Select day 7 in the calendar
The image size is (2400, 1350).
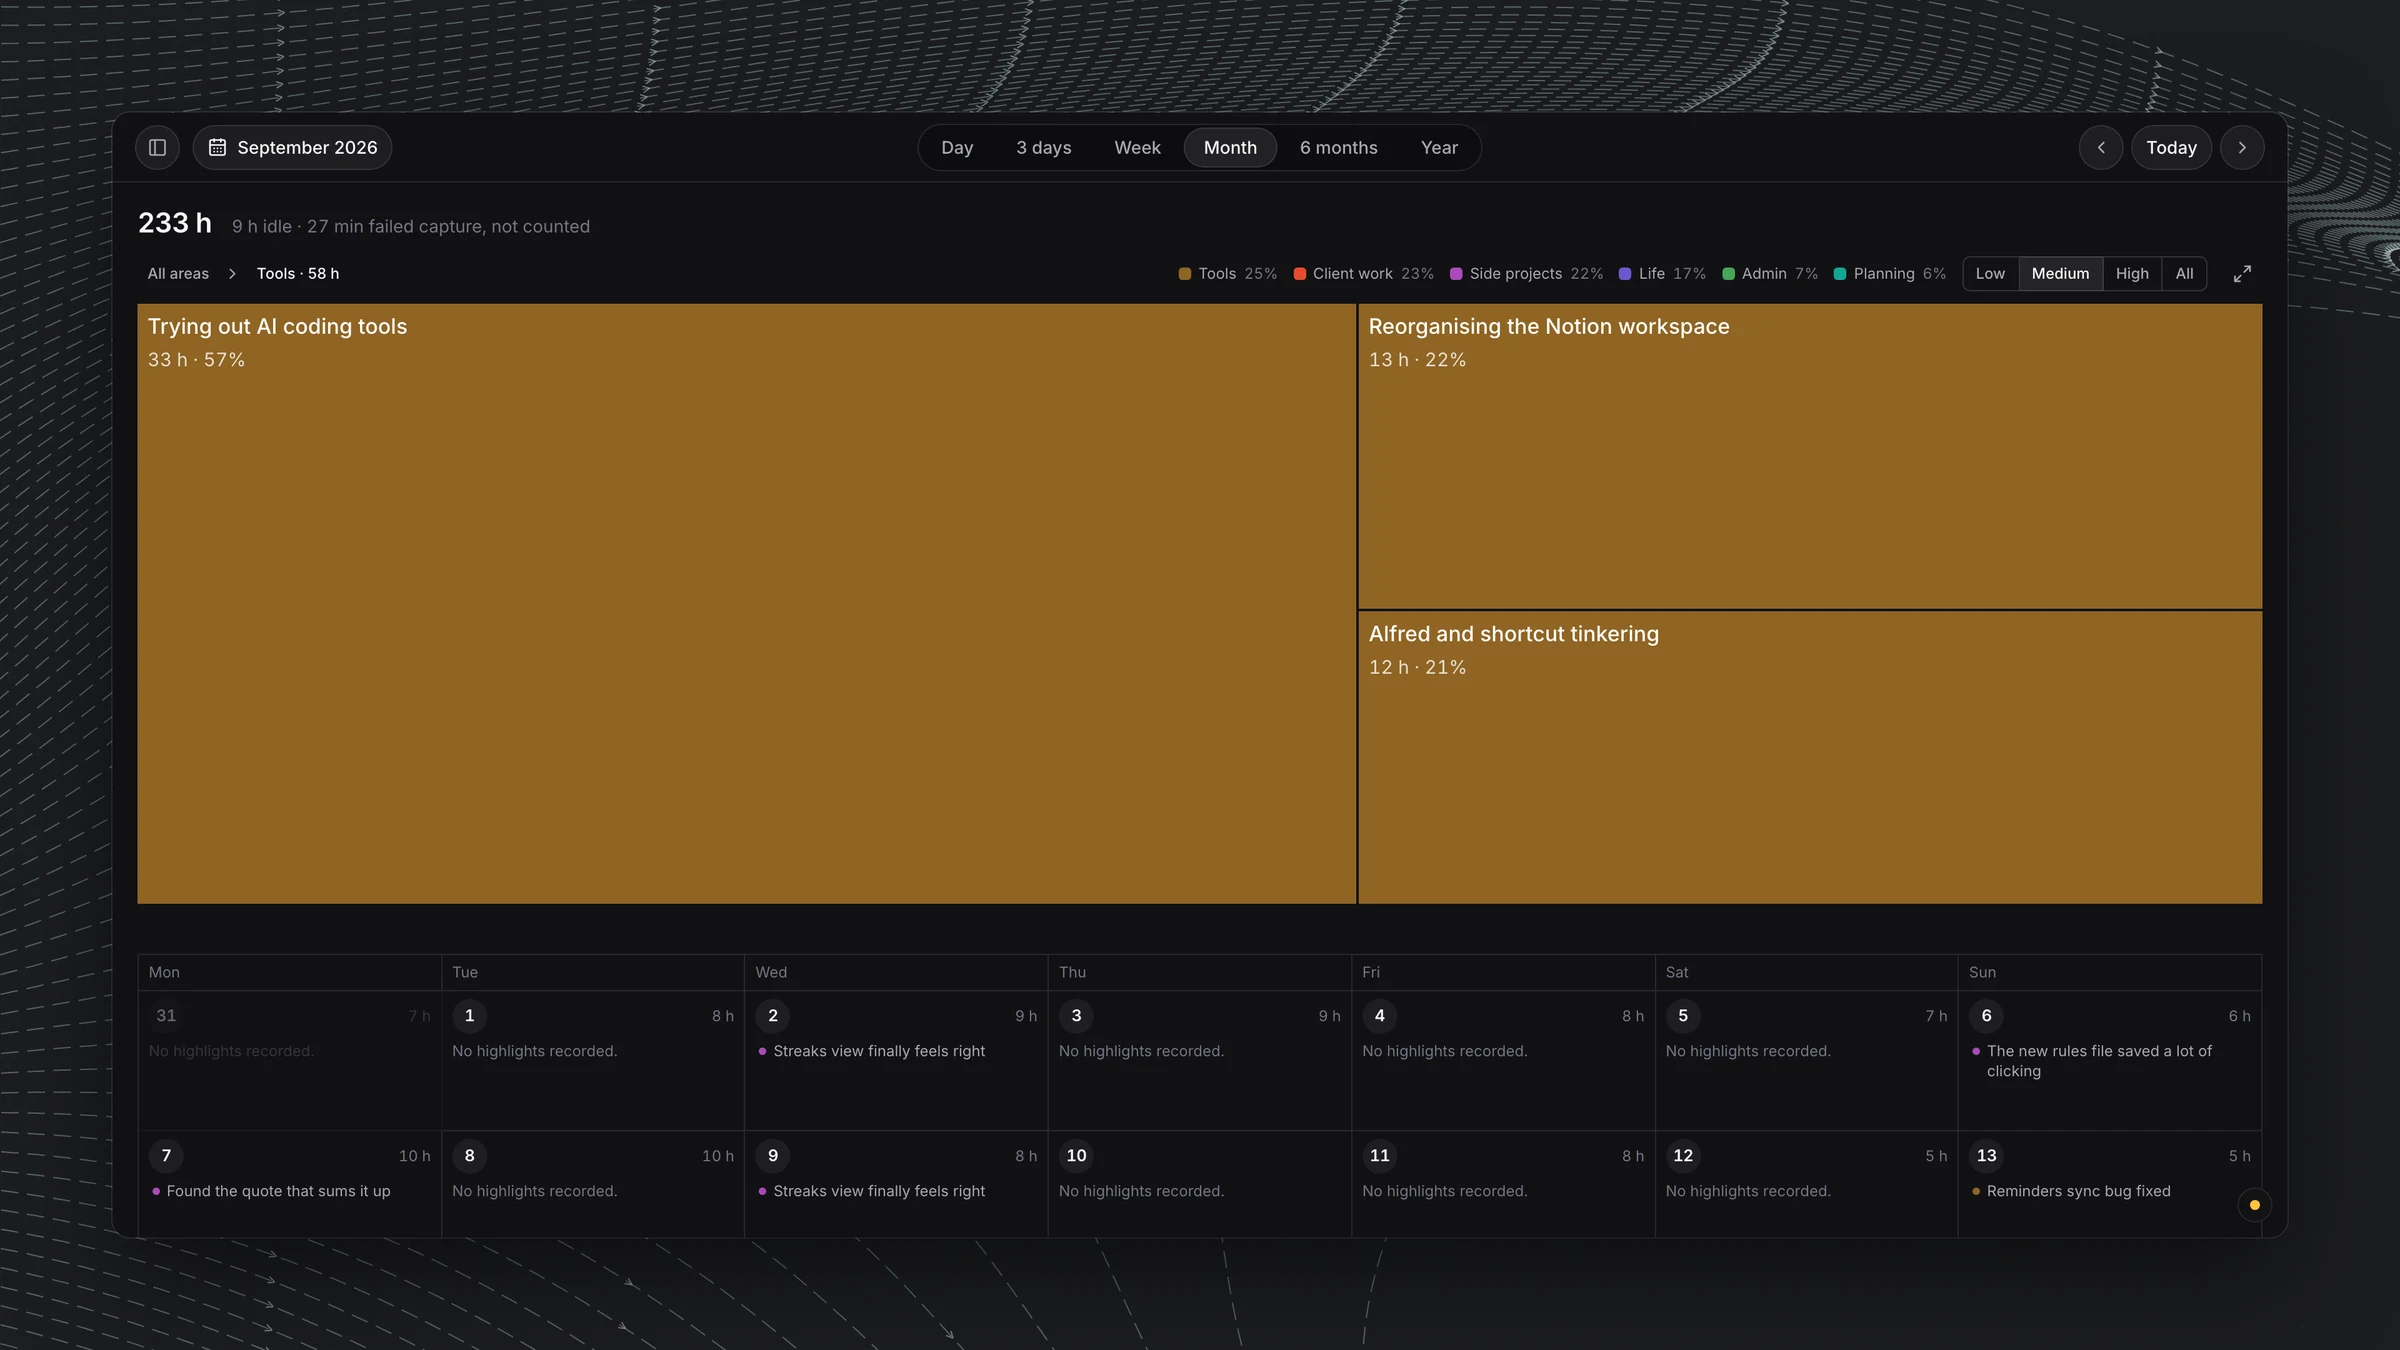tap(166, 1155)
